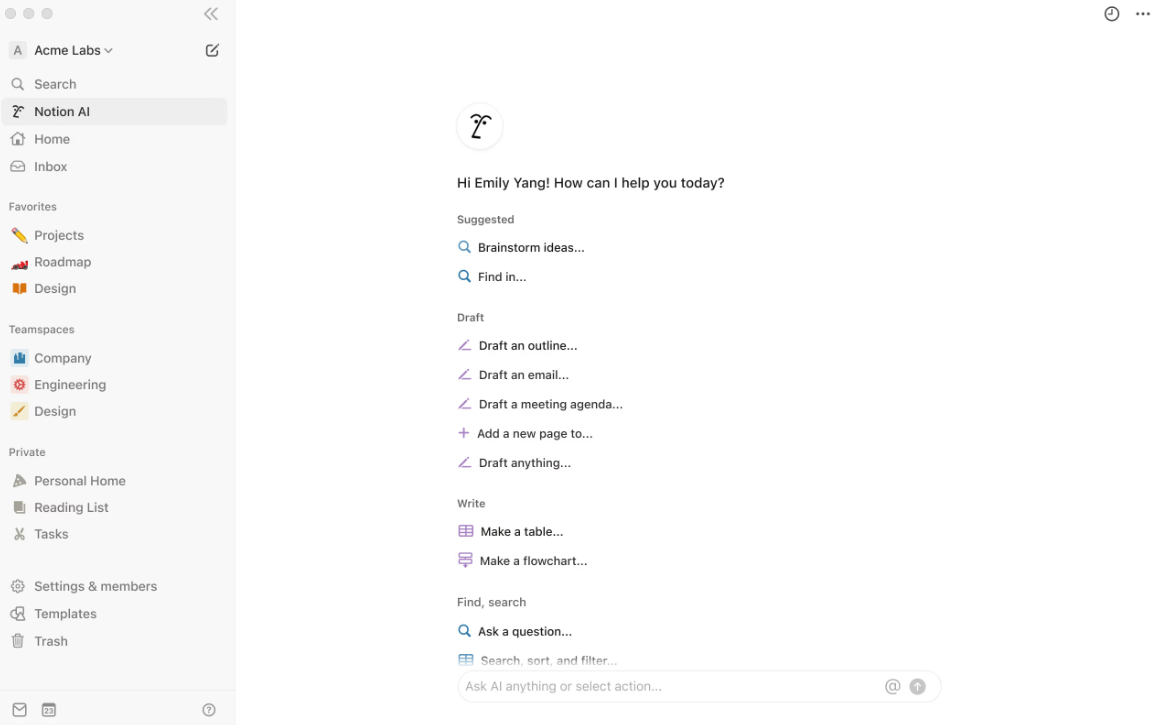Open the three-dot more options menu
The height and width of the screenshot is (725, 1161).
(x=1142, y=14)
